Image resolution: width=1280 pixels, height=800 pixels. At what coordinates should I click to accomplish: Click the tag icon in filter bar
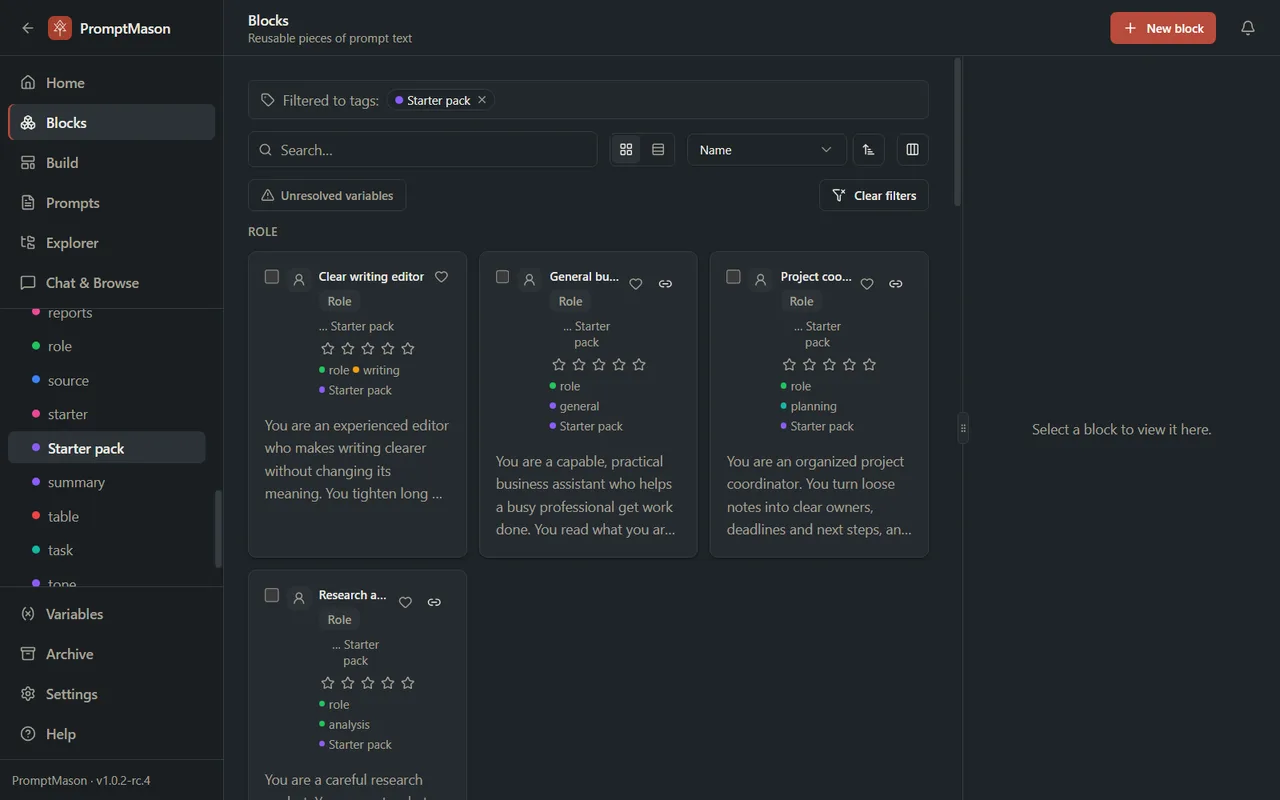[267, 100]
